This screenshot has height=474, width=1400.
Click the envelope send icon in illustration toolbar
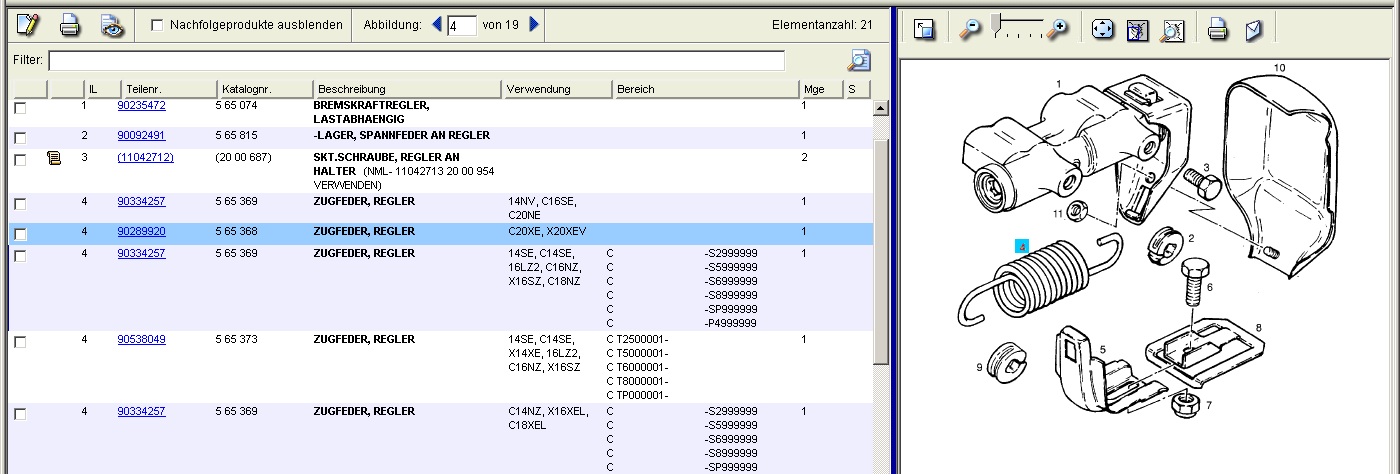(x=1253, y=29)
